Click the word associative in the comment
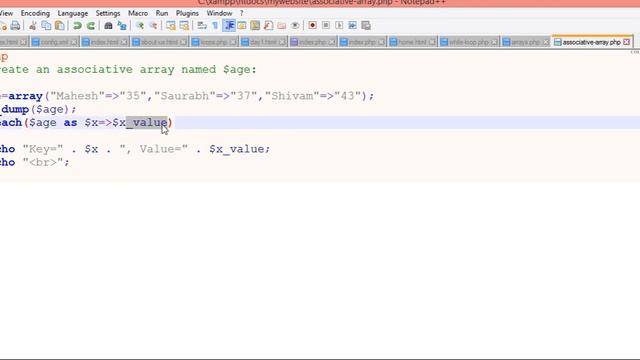640x360 pixels. click(95, 69)
